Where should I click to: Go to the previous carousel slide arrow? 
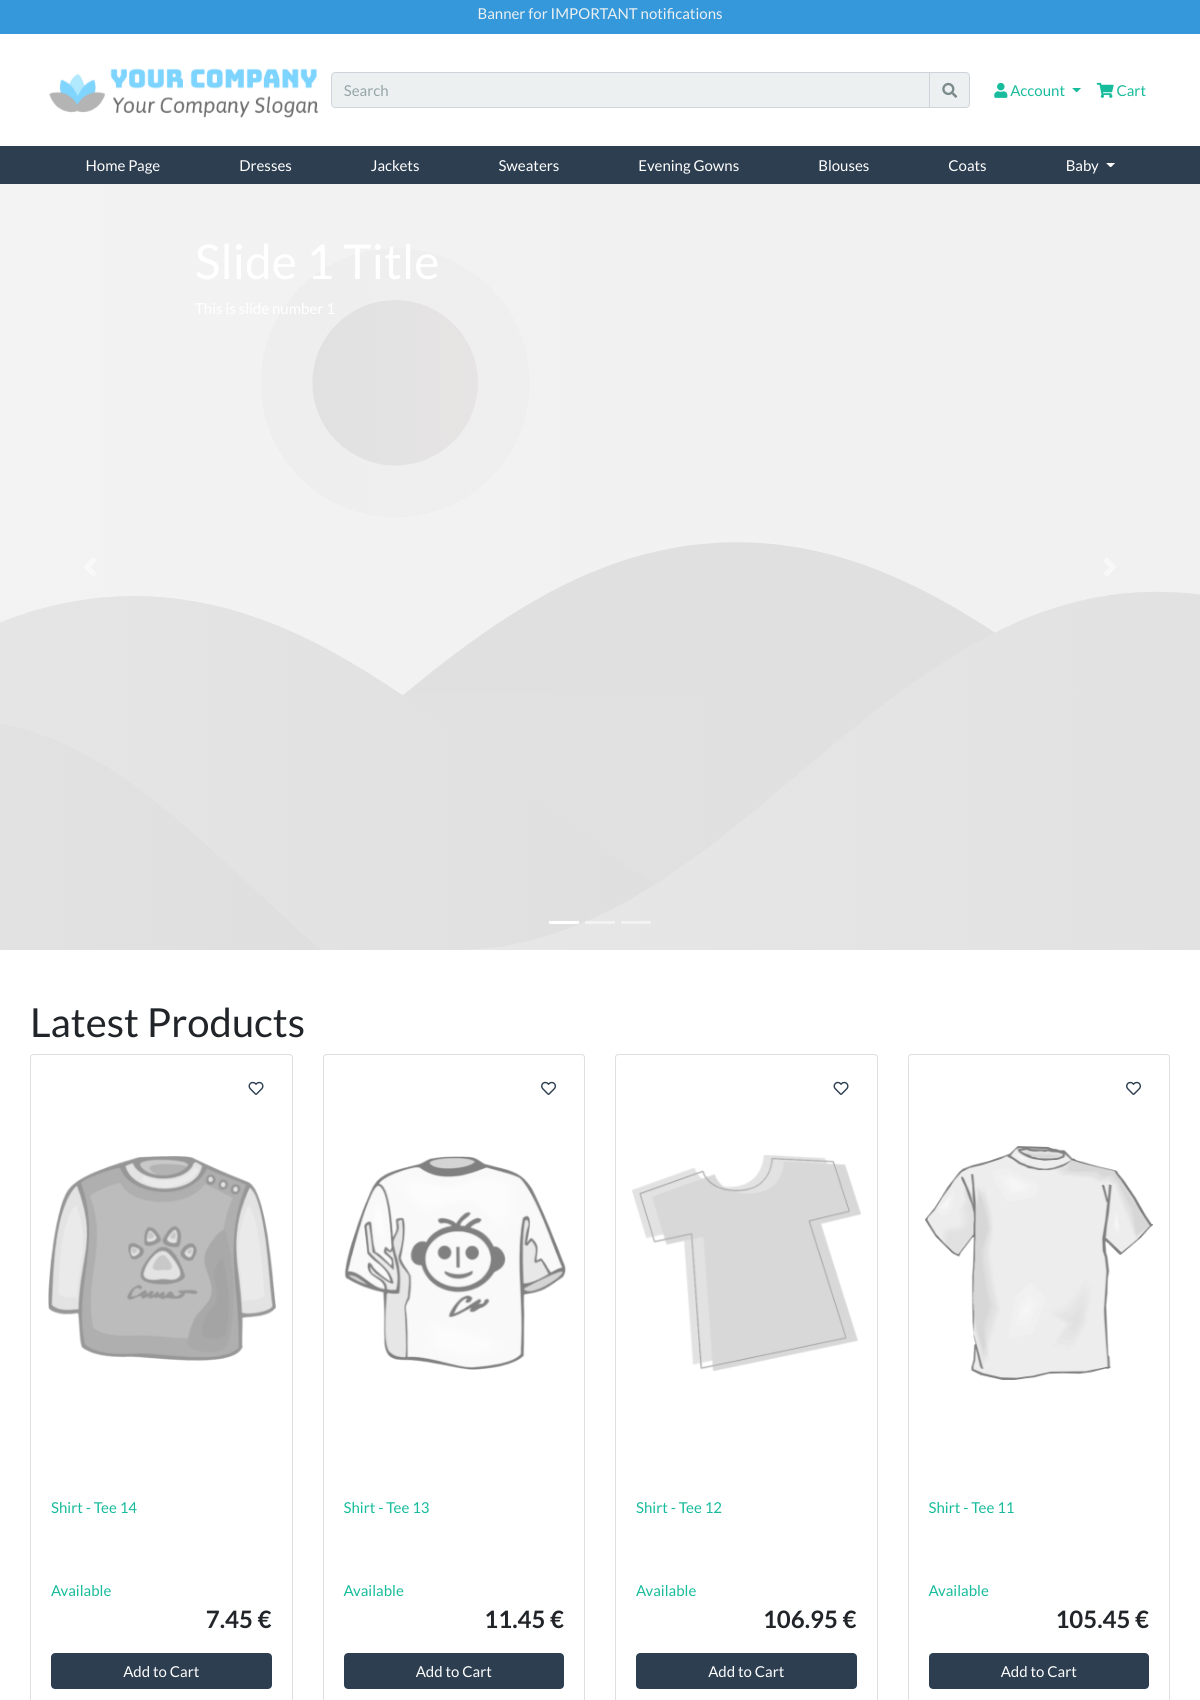click(90, 567)
